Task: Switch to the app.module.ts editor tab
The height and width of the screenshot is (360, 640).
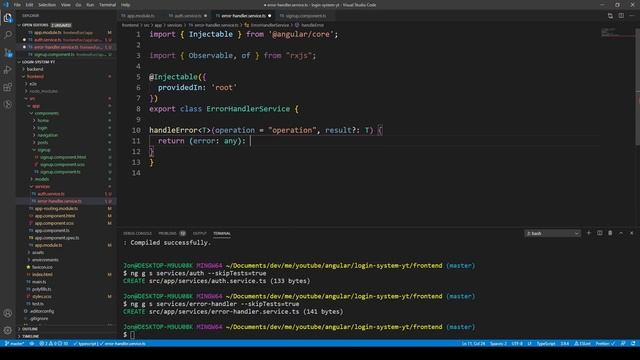Action: (x=140, y=16)
